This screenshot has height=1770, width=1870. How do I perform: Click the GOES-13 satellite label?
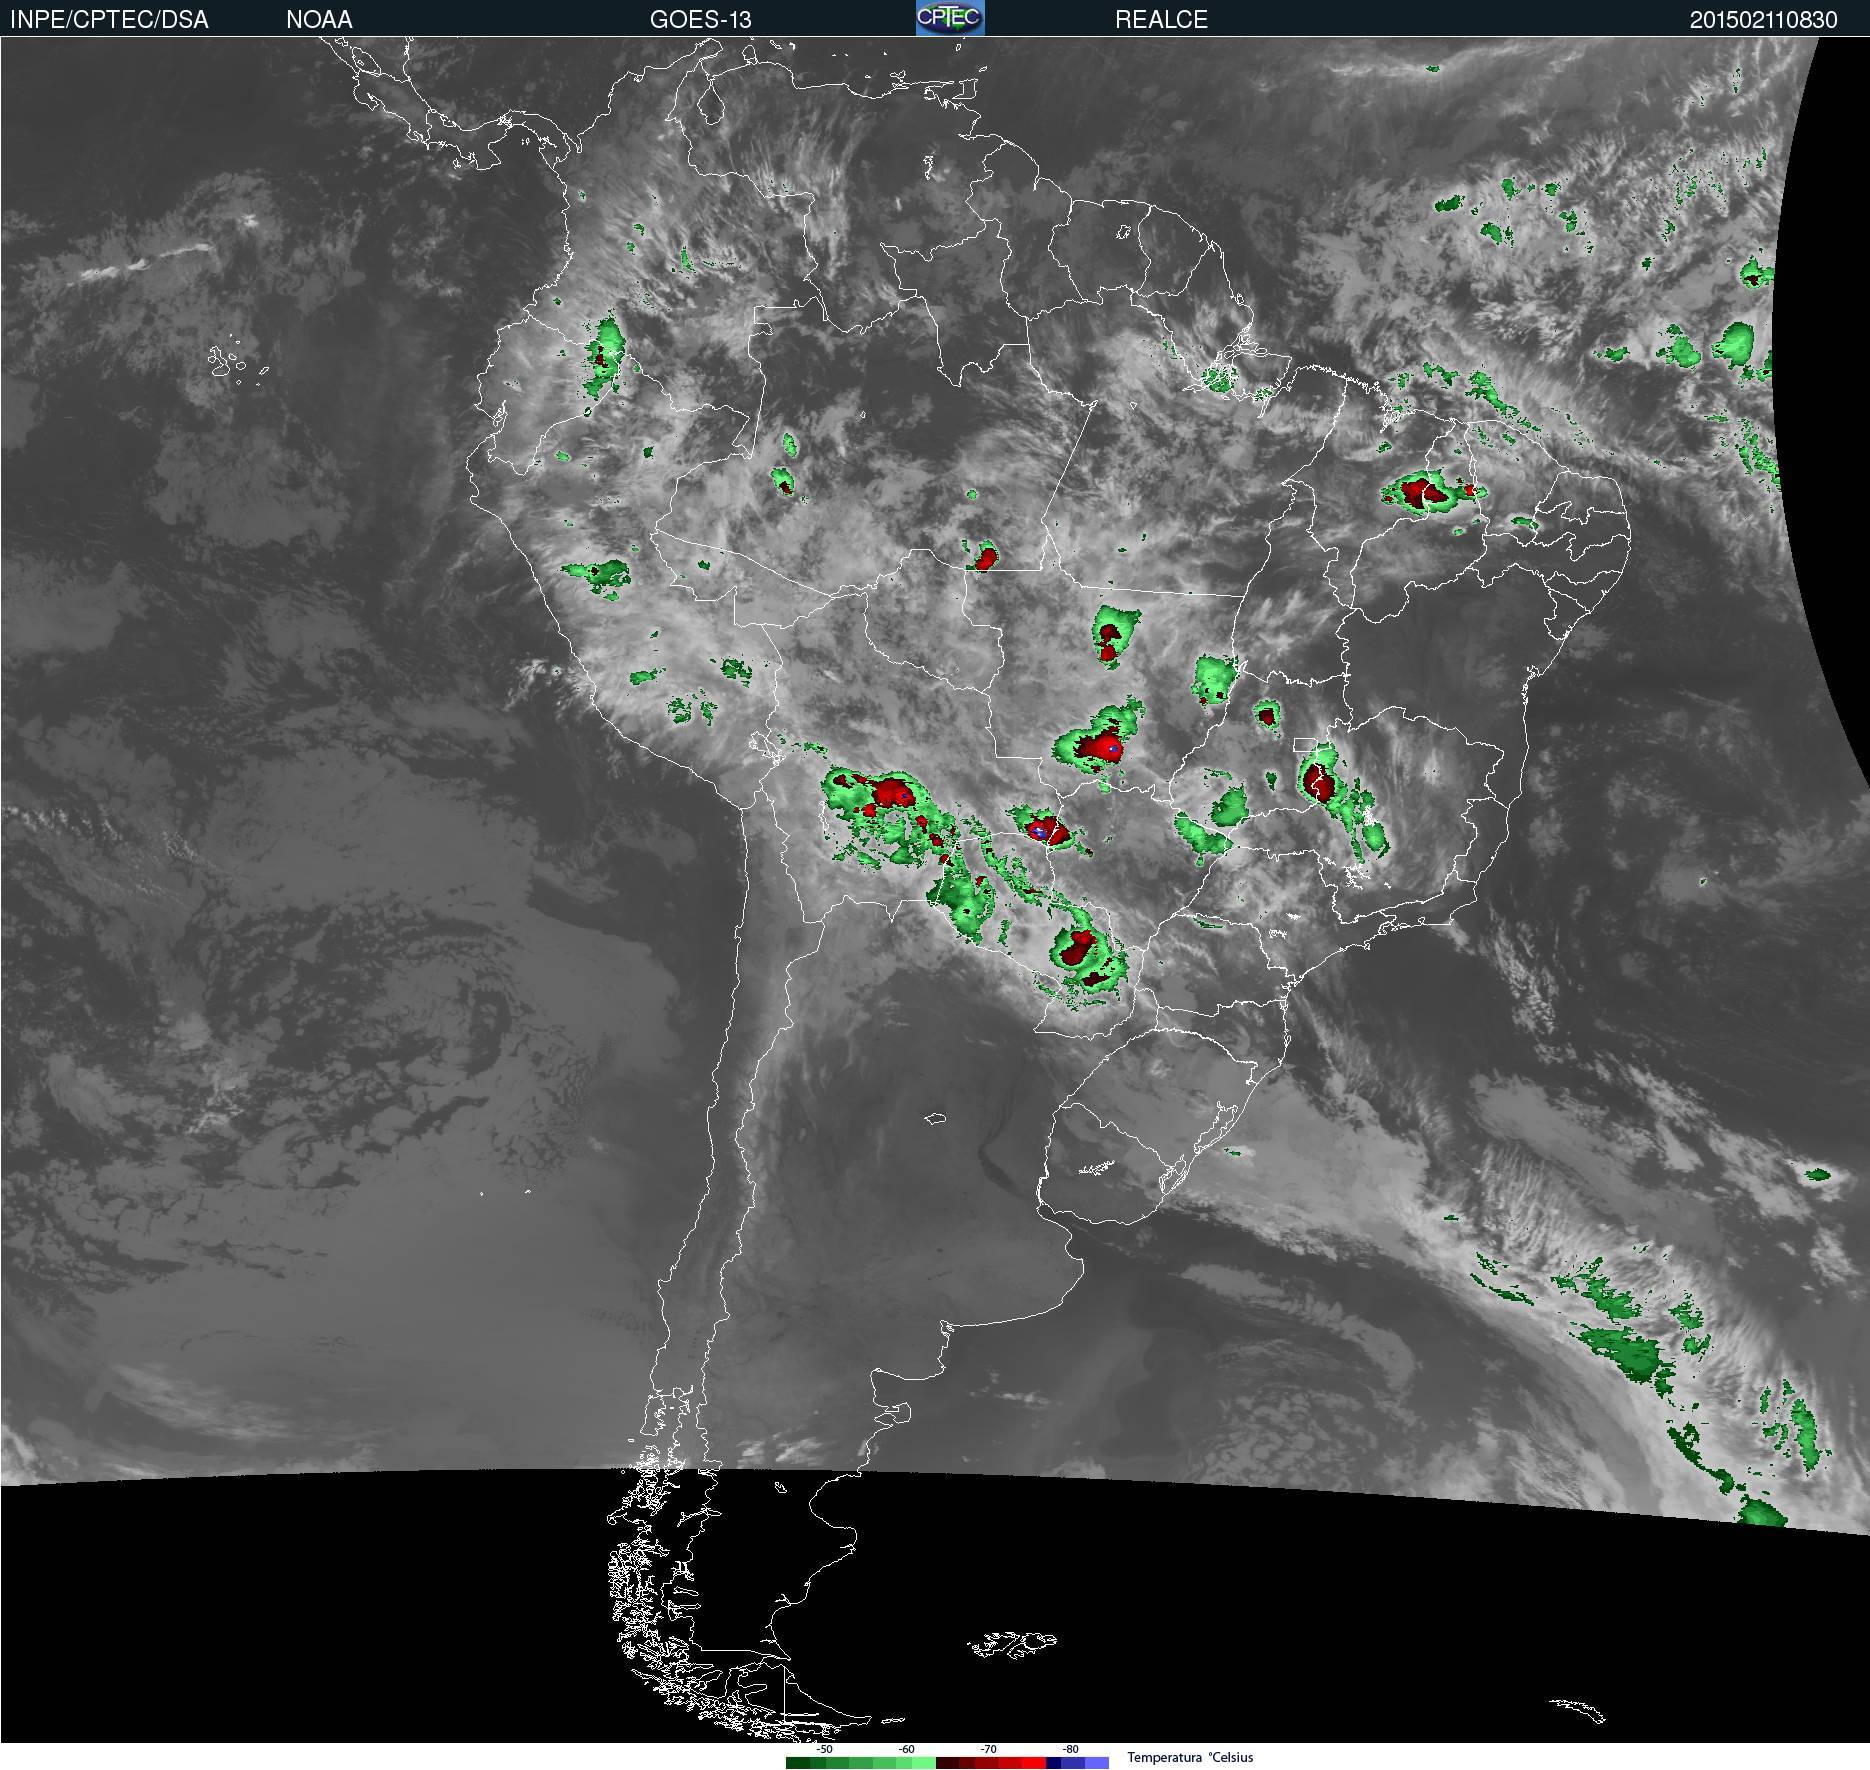700,19
